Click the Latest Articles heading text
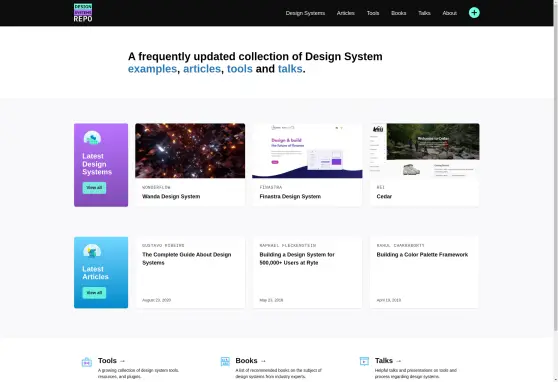Image resolution: width=558 pixels, height=382 pixels. point(95,273)
